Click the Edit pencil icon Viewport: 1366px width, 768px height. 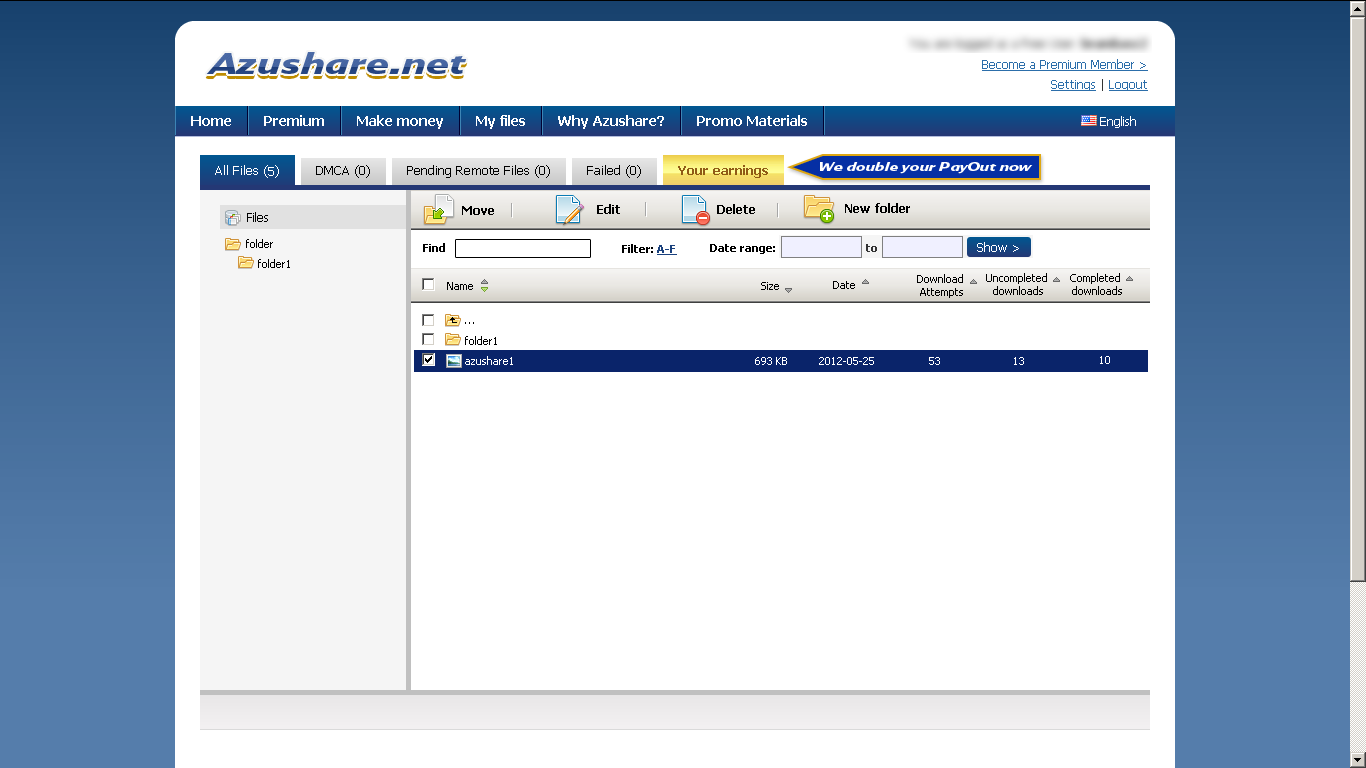click(x=569, y=209)
